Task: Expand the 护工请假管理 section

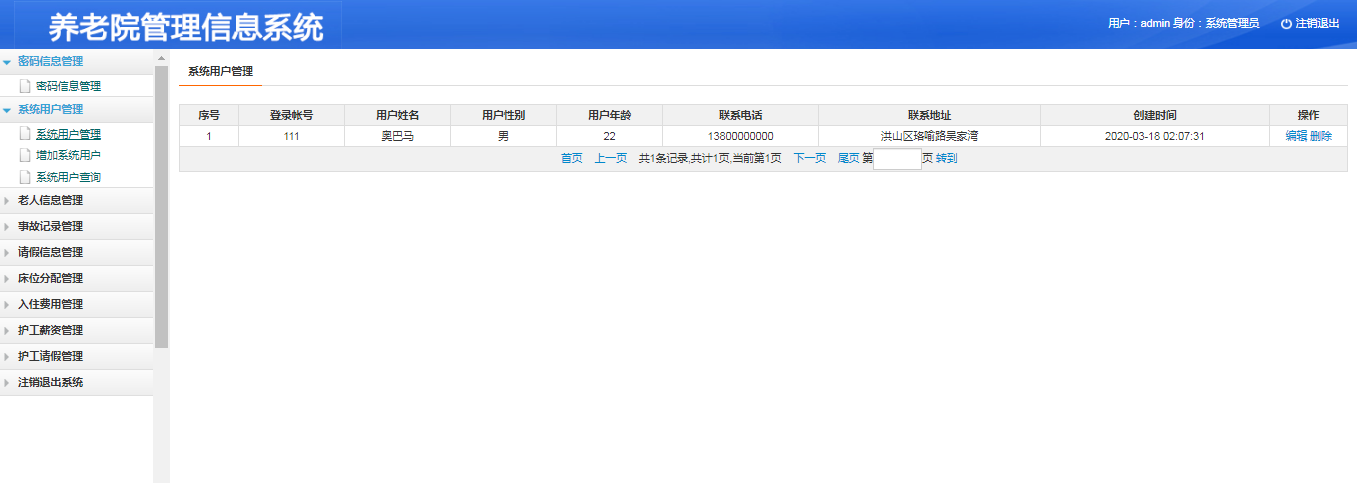Action: (x=77, y=356)
